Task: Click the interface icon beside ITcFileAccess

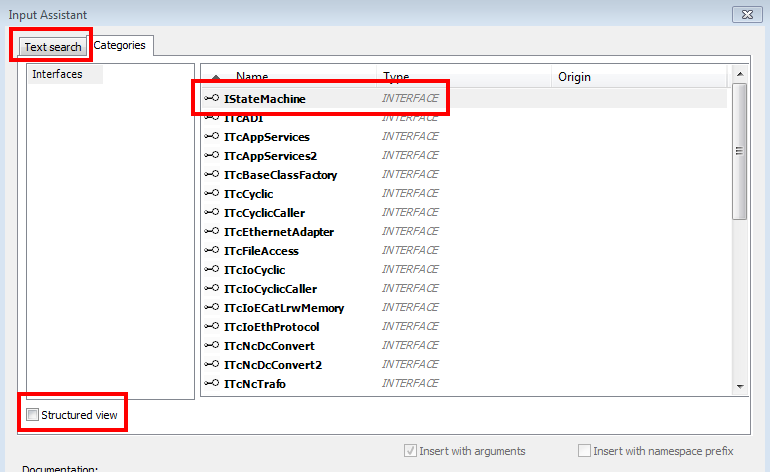Action: (x=212, y=250)
